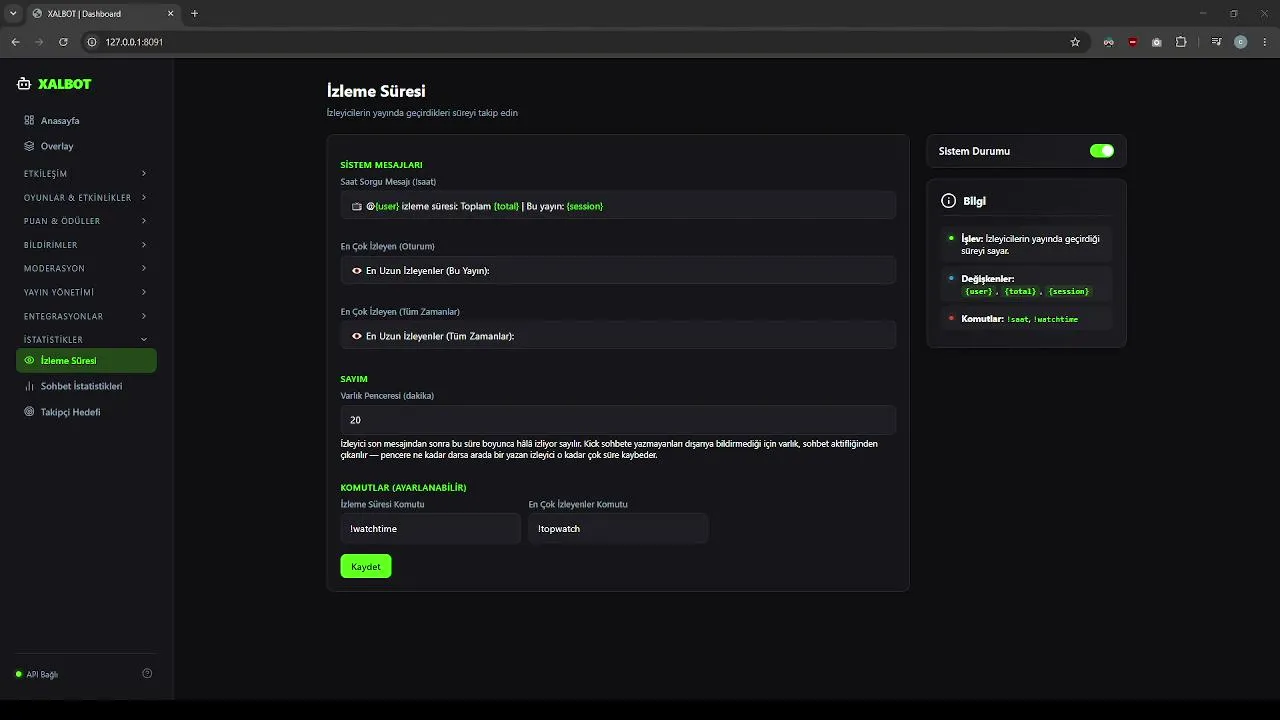Click the {total} variable tag in Bilgi

(1020, 291)
